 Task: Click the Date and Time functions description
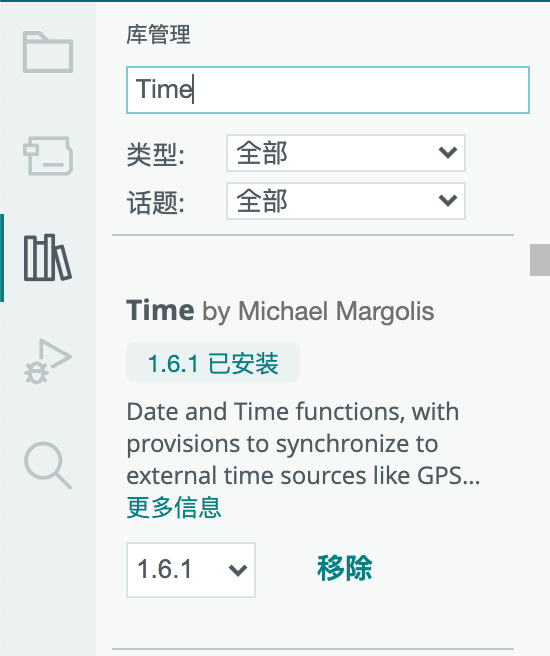tap(303, 443)
